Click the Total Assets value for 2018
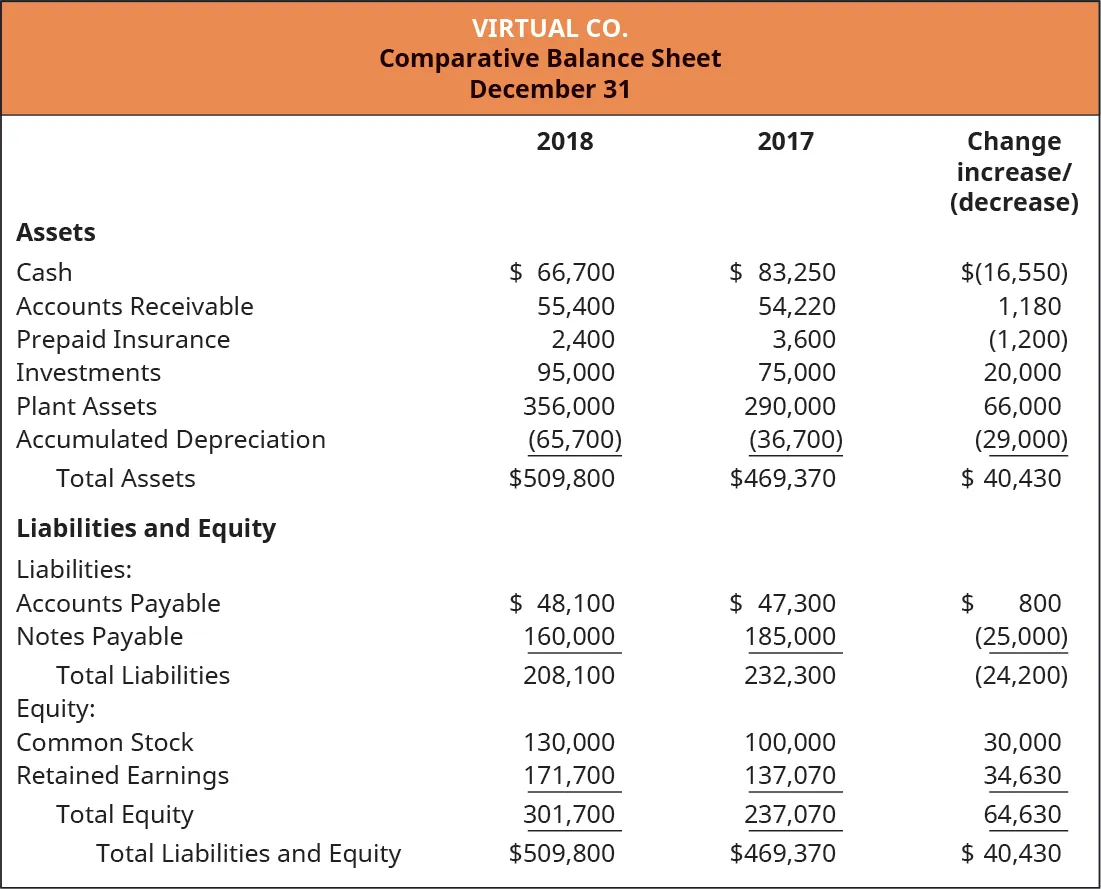This screenshot has width=1101, height=889. point(575,478)
